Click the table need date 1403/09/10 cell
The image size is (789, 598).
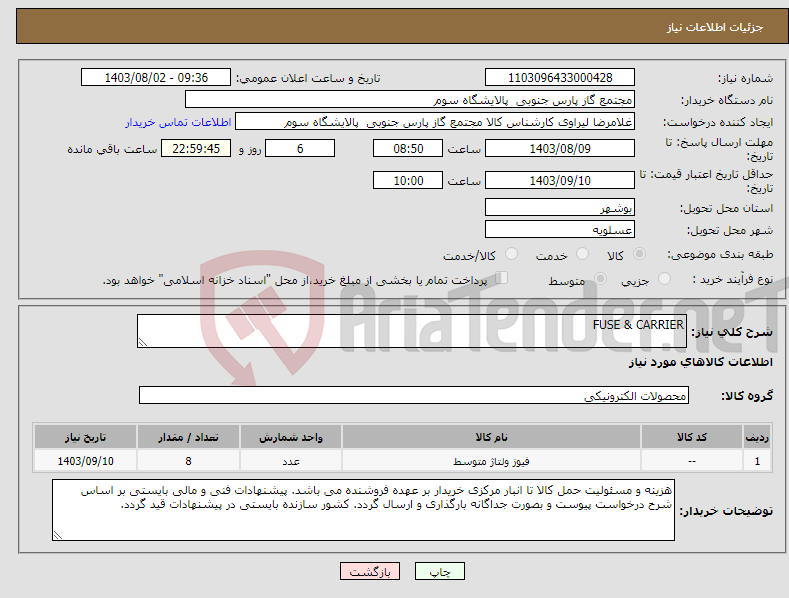tap(86, 461)
